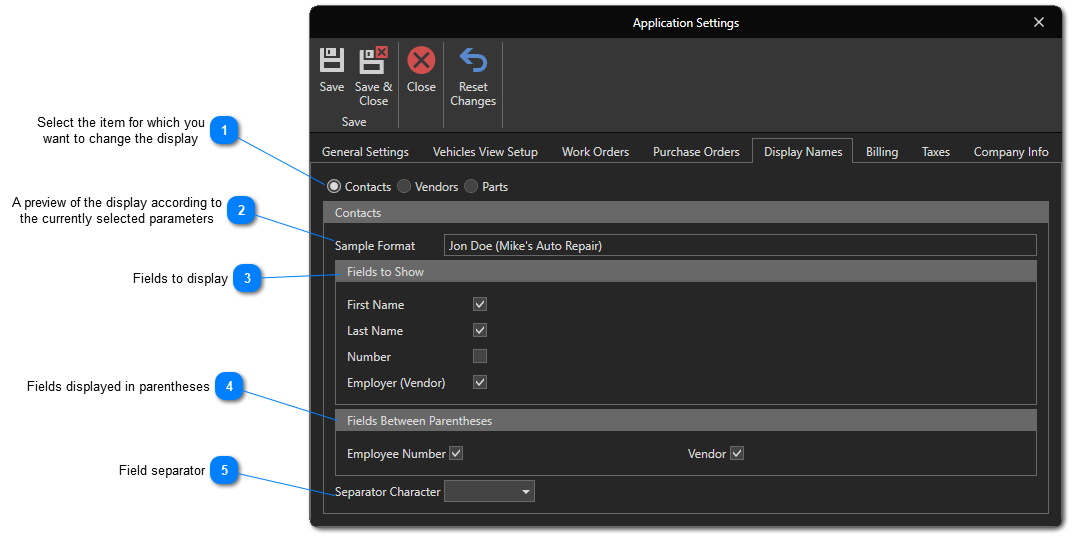Open the Billing tab
Viewport: 1072px width, 537px height.
882,152
